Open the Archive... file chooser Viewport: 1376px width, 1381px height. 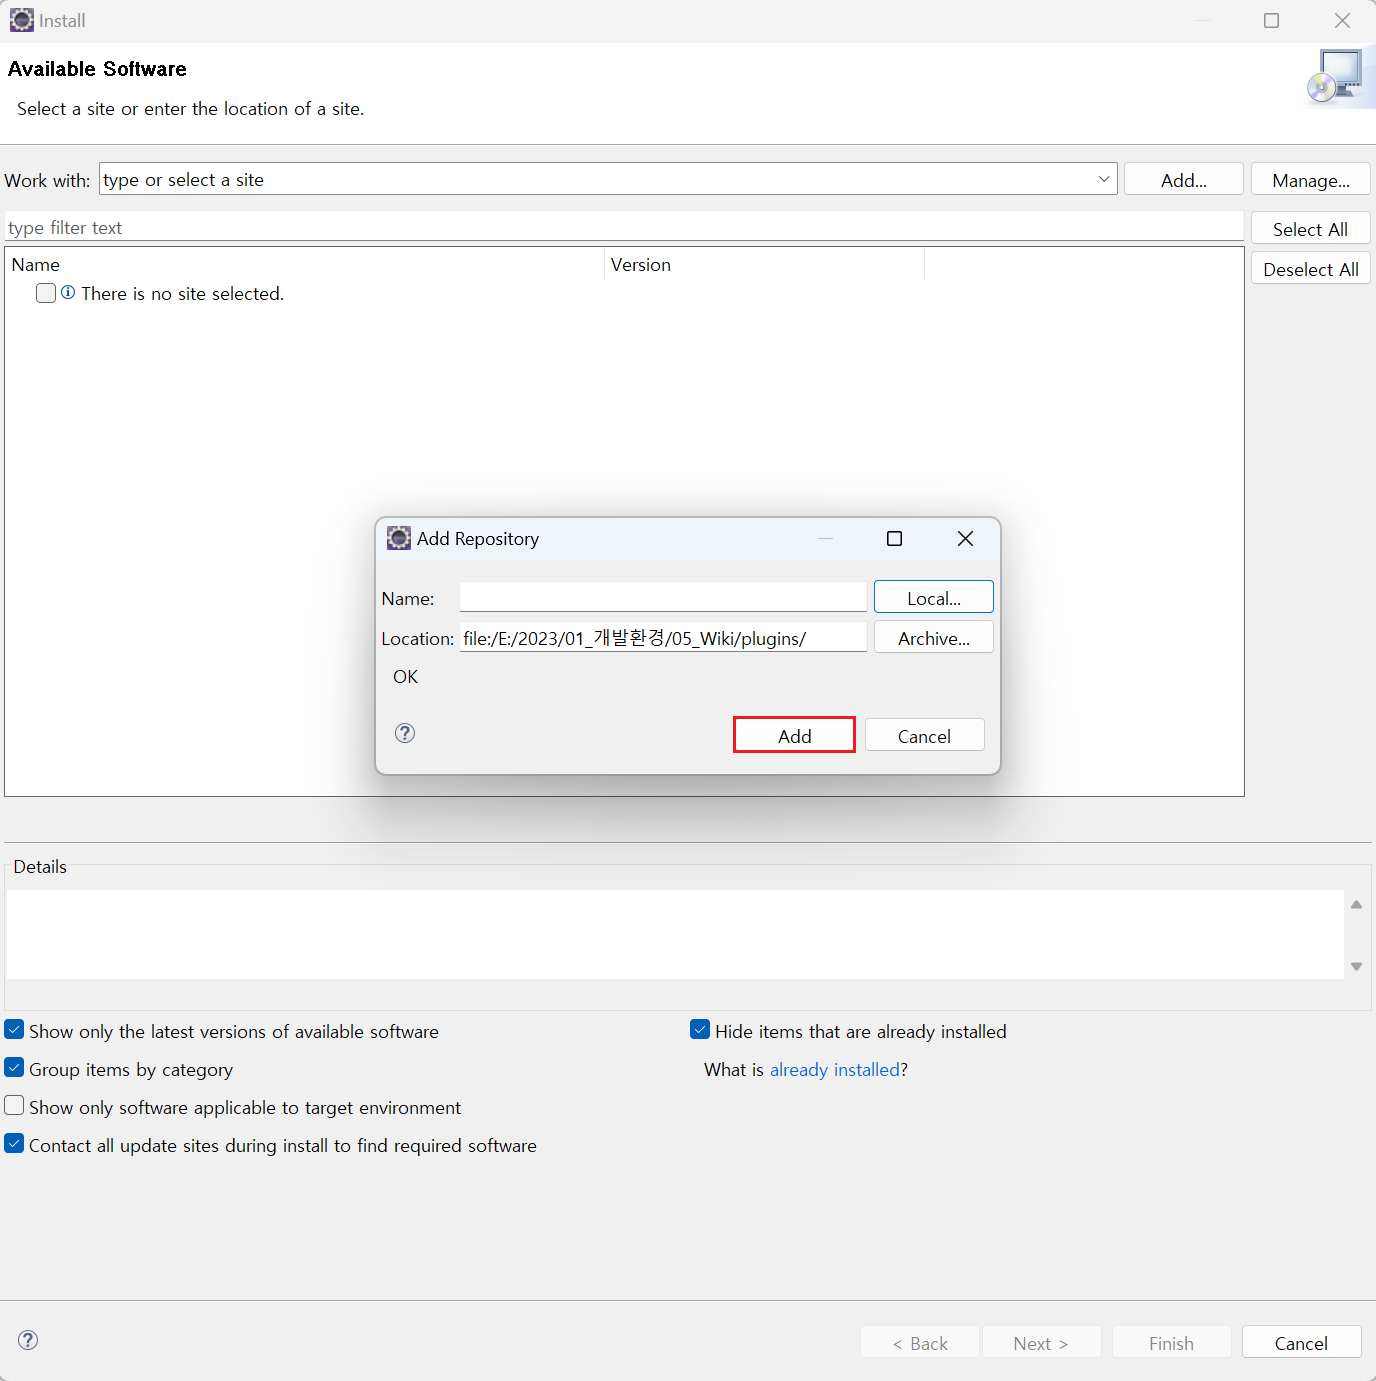coord(933,638)
